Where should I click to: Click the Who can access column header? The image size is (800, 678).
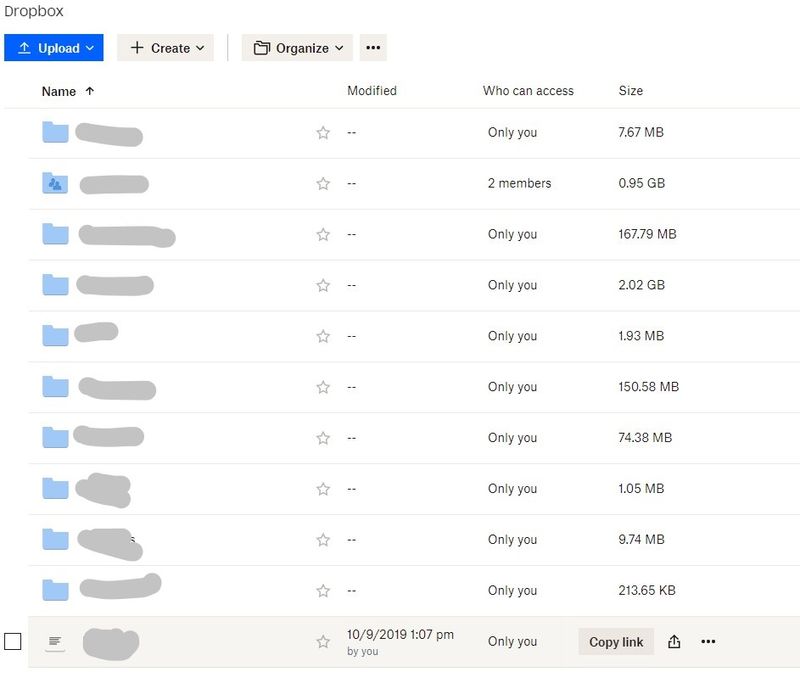point(528,91)
